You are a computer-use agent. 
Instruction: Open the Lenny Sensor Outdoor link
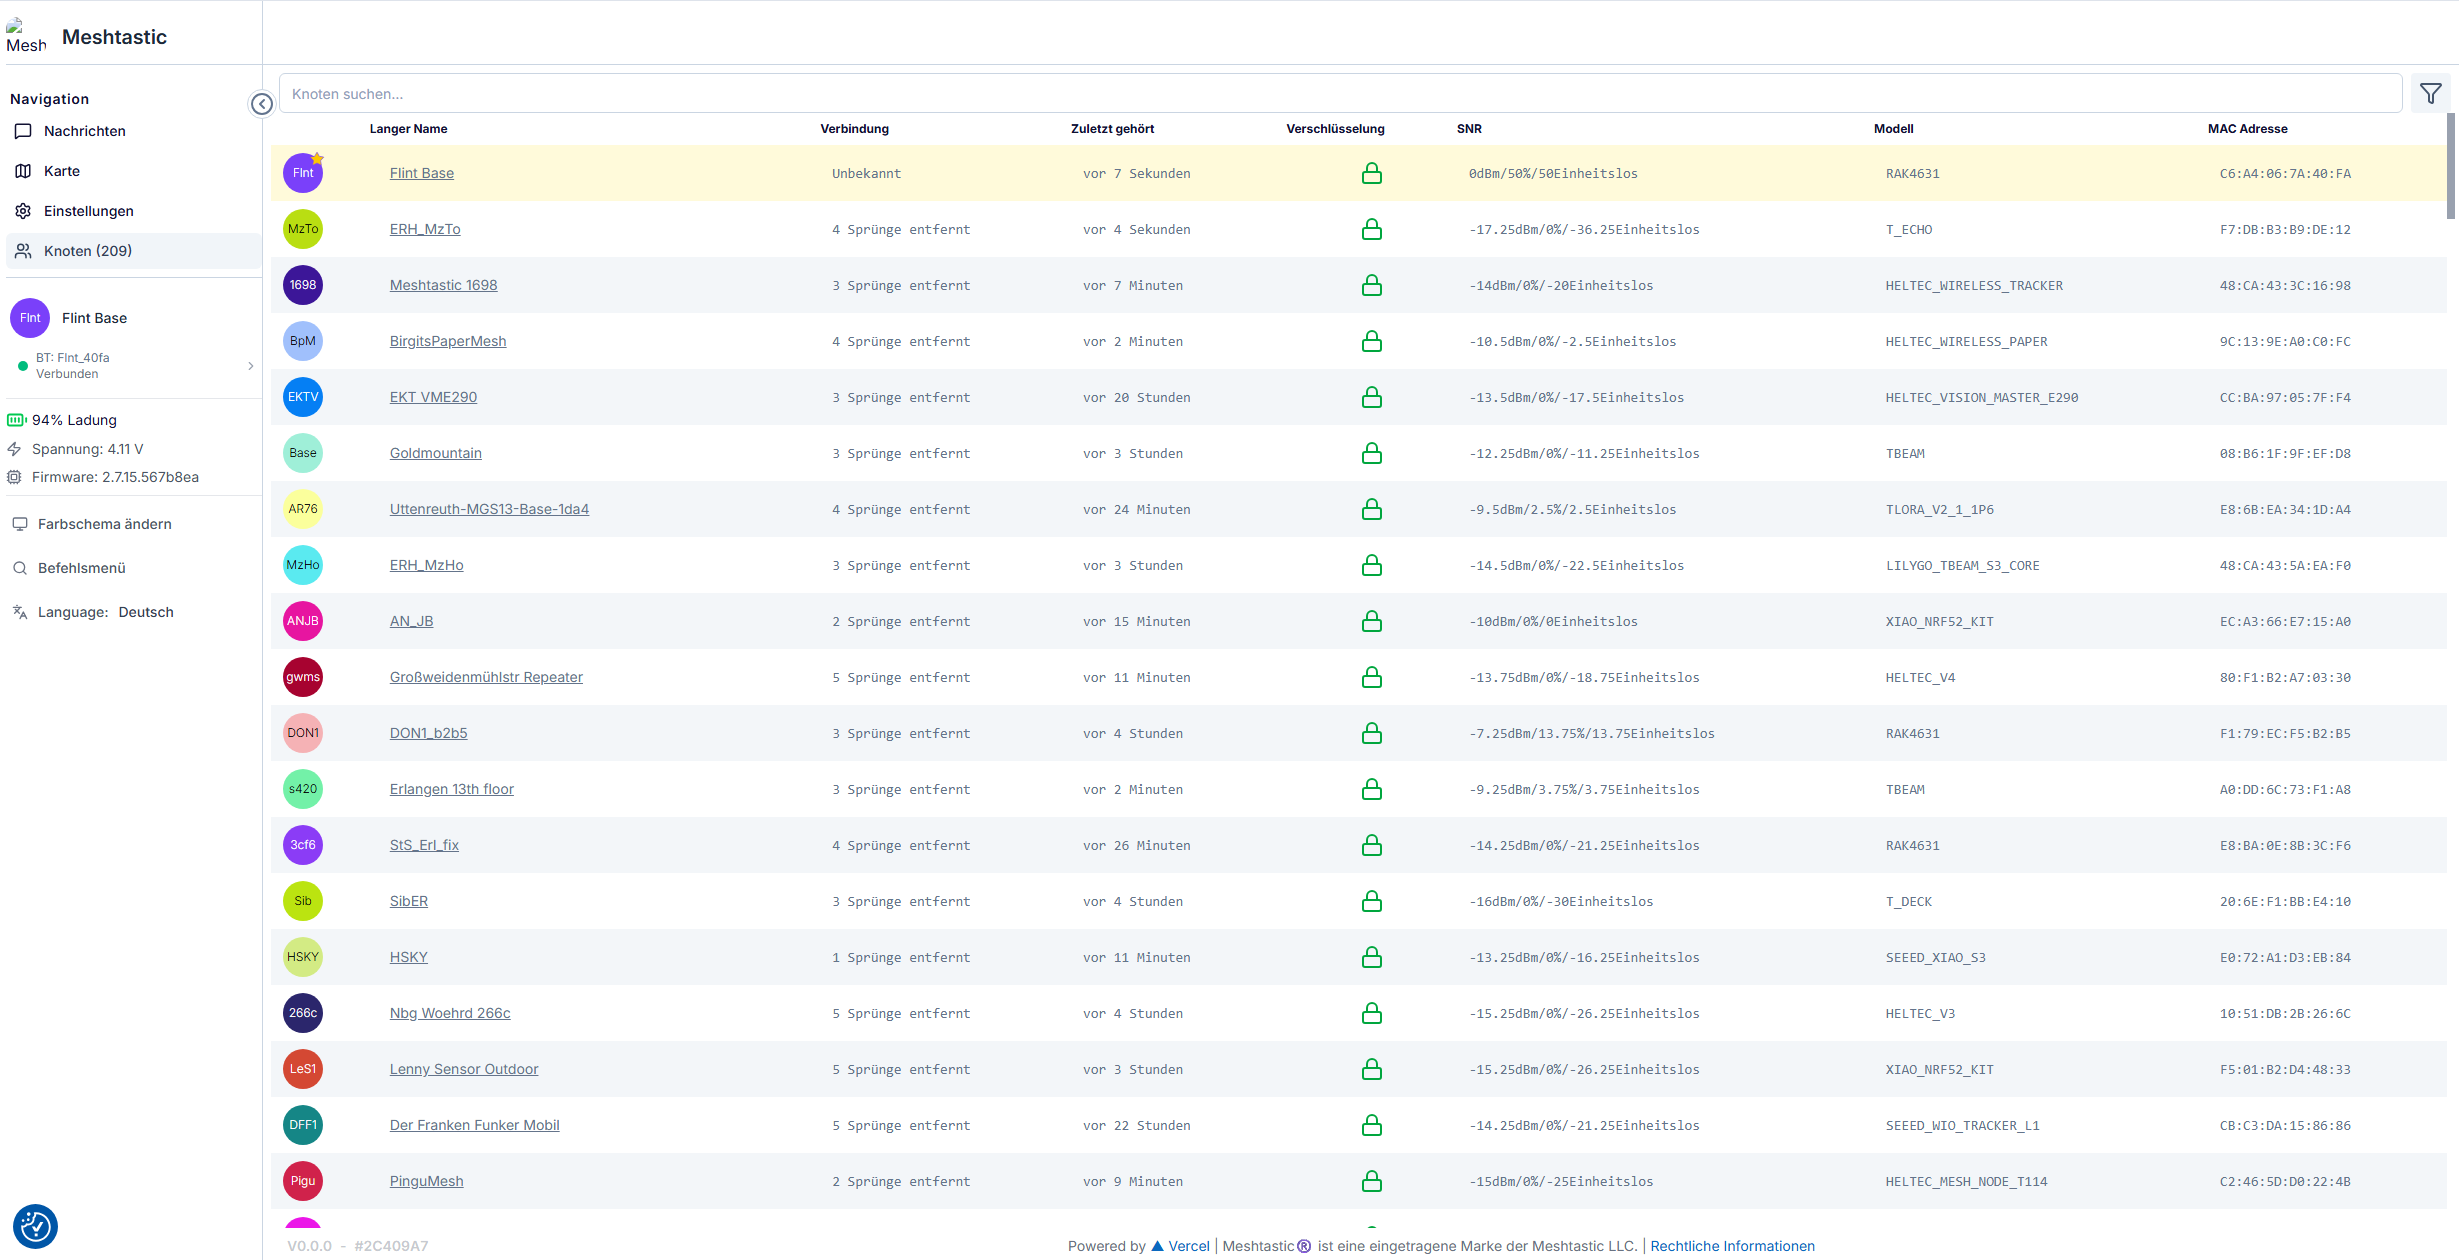(463, 1069)
